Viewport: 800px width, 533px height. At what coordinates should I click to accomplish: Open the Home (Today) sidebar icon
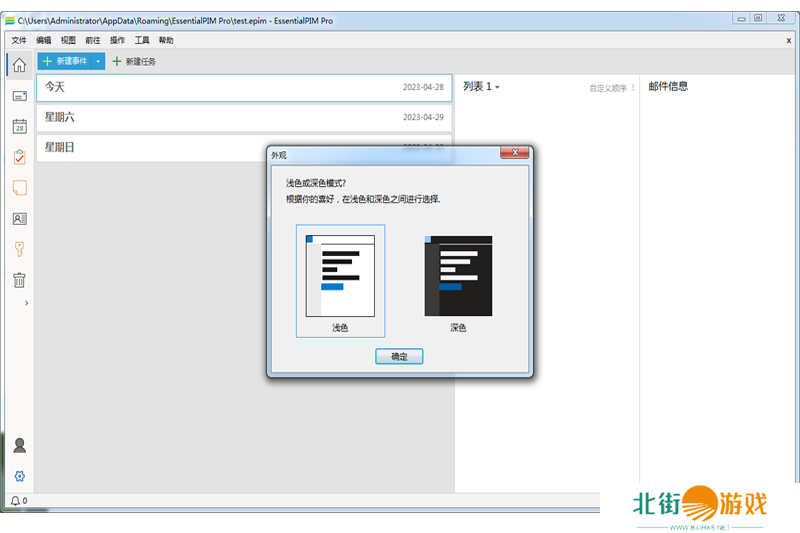pos(19,66)
